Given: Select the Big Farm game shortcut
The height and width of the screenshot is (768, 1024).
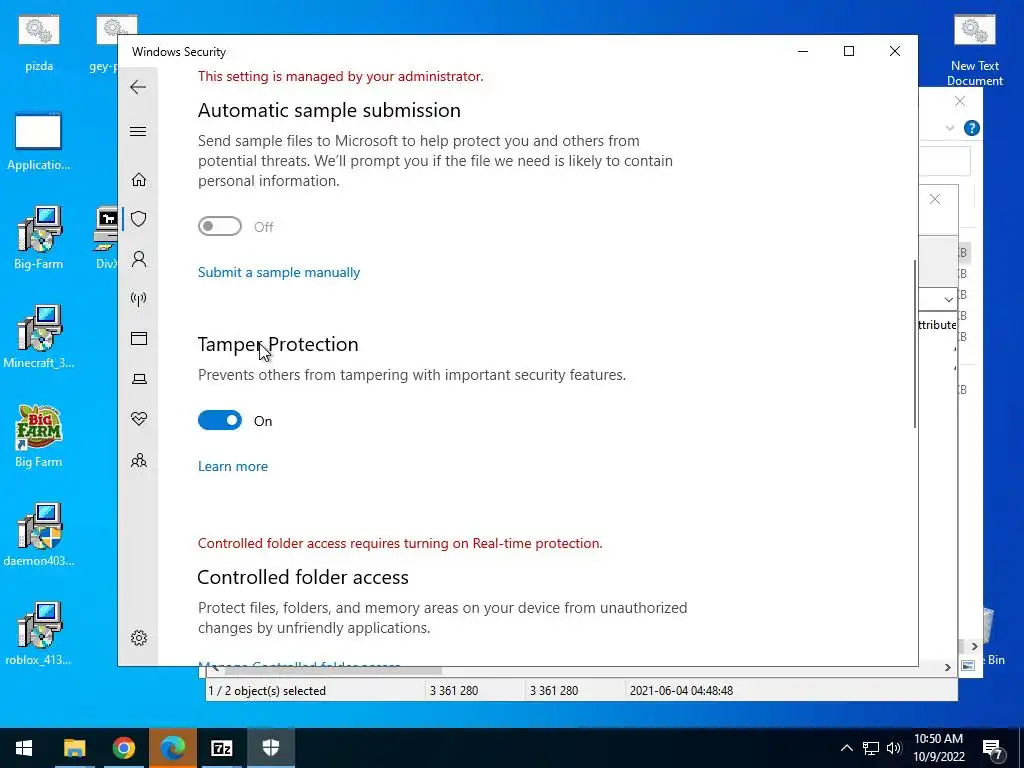Looking at the screenshot, I should (x=39, y=436).
